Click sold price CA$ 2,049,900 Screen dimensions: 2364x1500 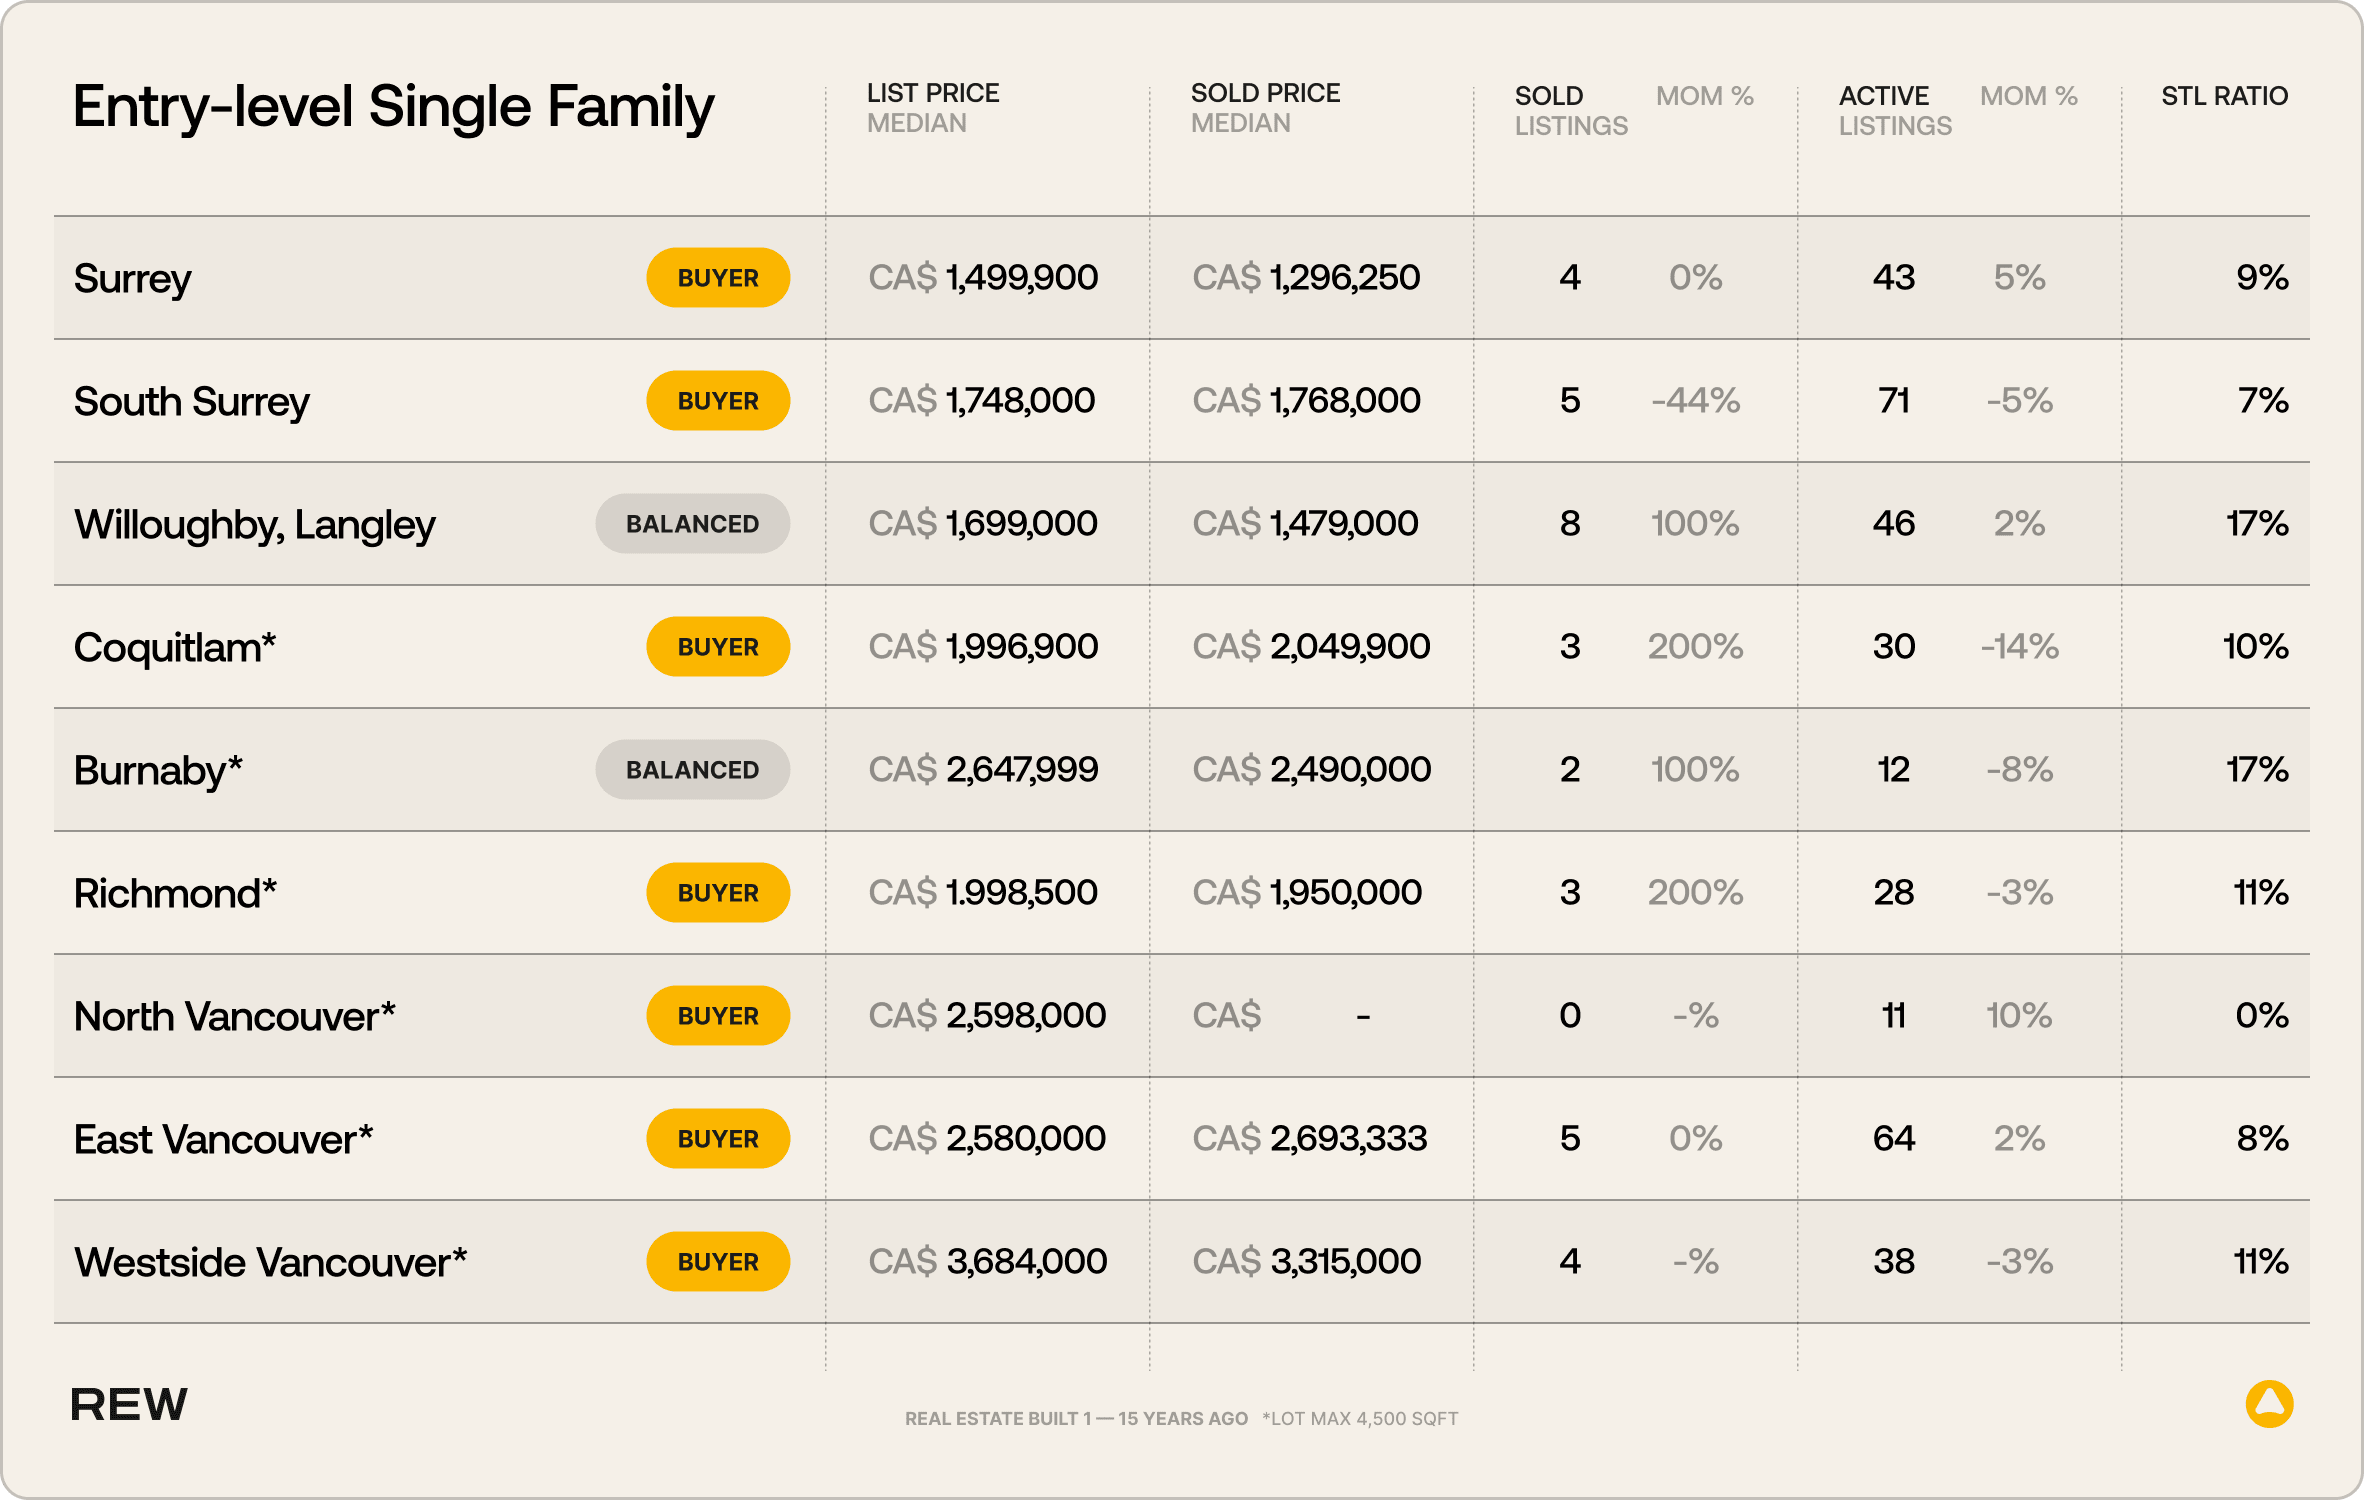[x=1311, y=646]
